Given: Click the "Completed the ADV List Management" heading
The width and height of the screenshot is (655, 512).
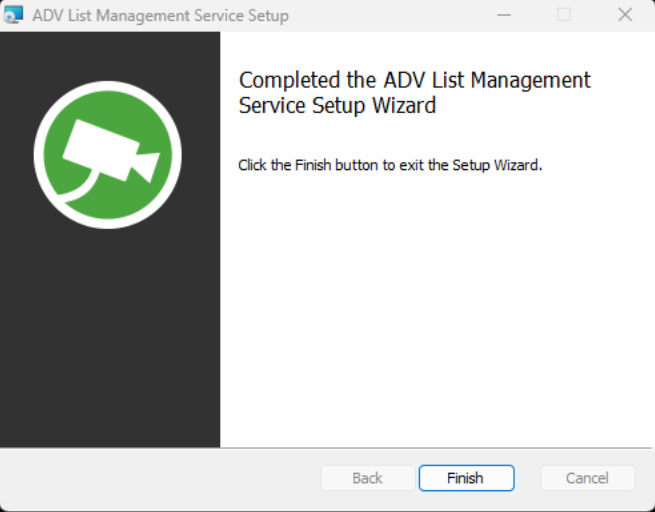Looking at the screenshot, I should [414, 80].
